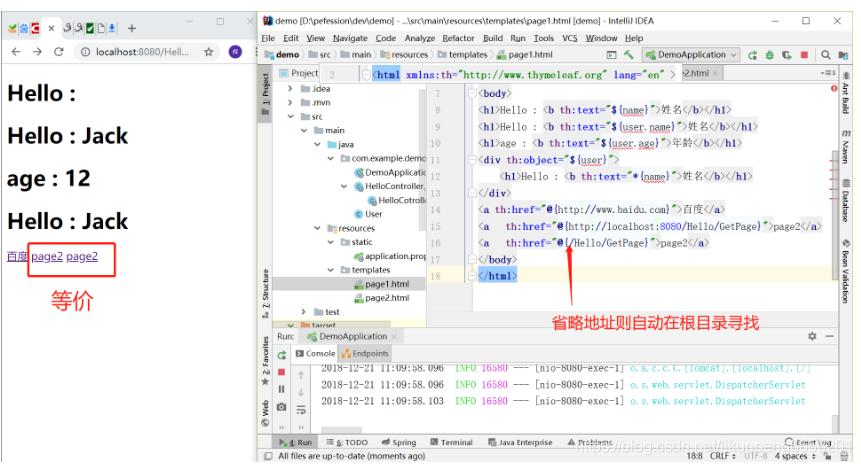Open the Spring tool window

[399, 442]
